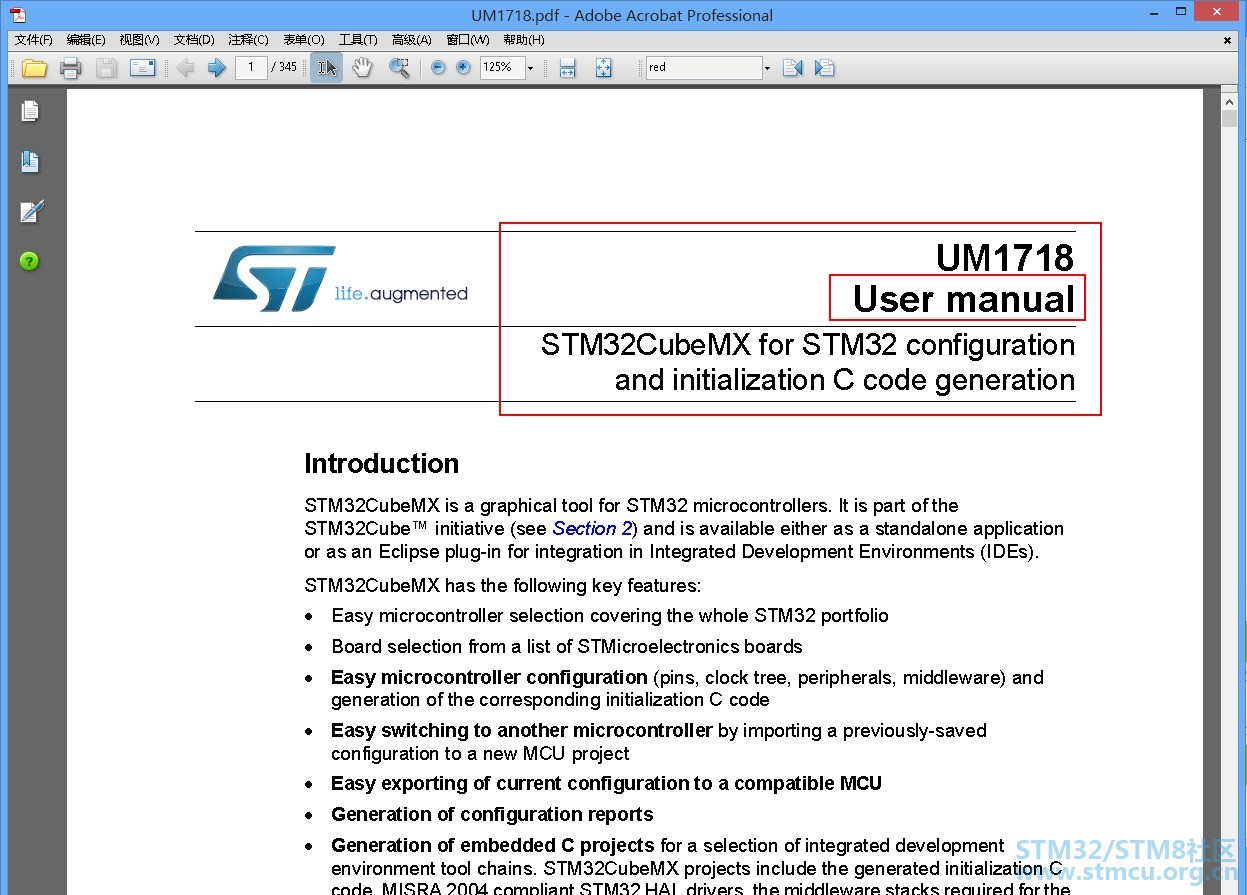Click the 'Generation of configuration reports' bullet

492,815
